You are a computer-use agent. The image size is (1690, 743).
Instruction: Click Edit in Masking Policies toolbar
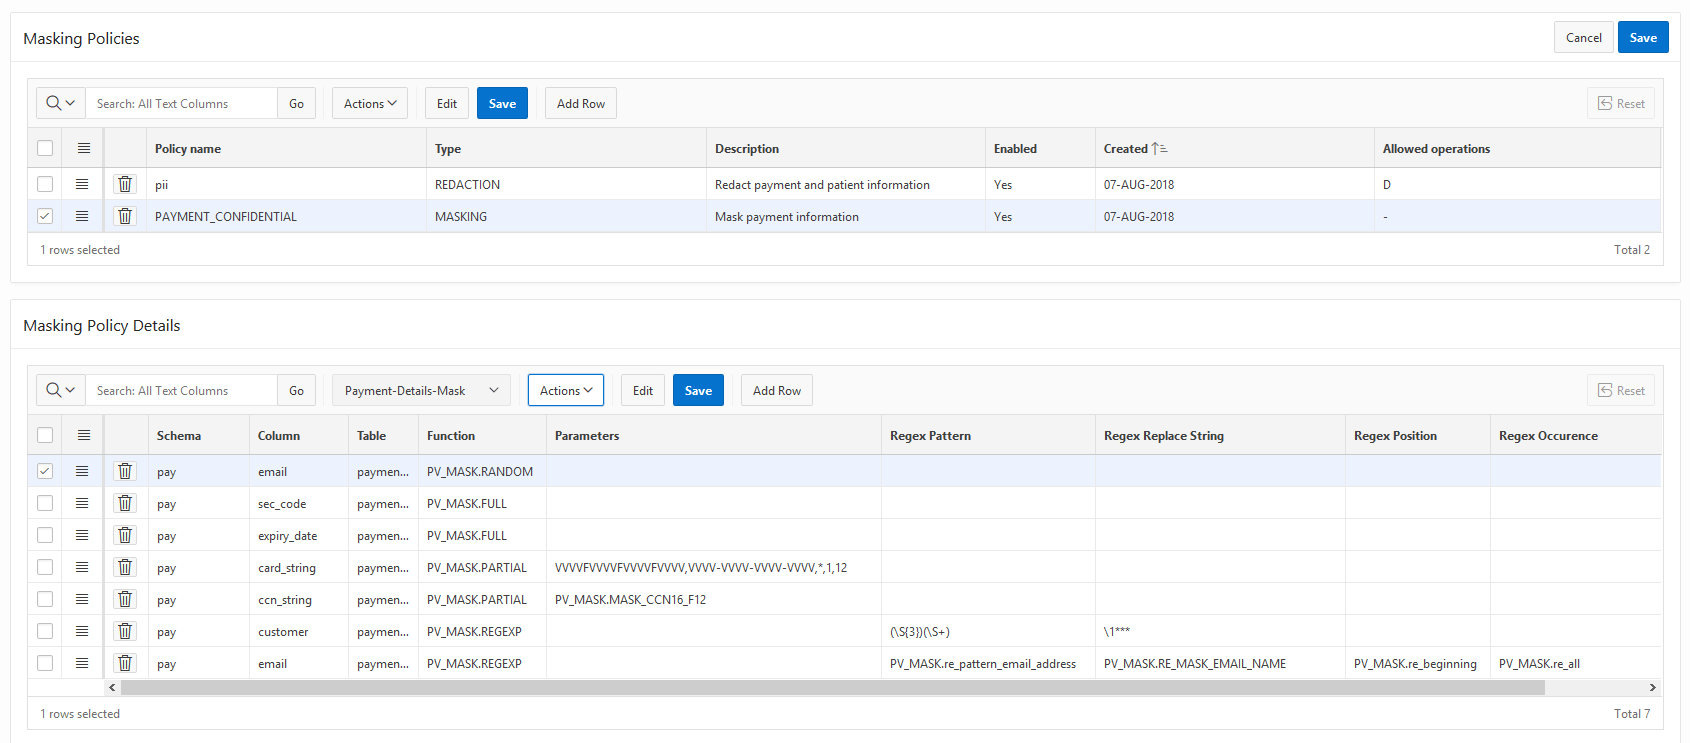(x=447, y=103)
